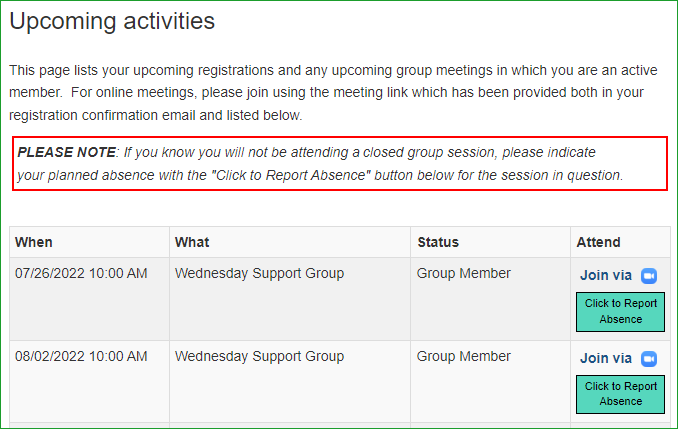Click the intro paragraph about upcoming registrations

pos(333,93)
